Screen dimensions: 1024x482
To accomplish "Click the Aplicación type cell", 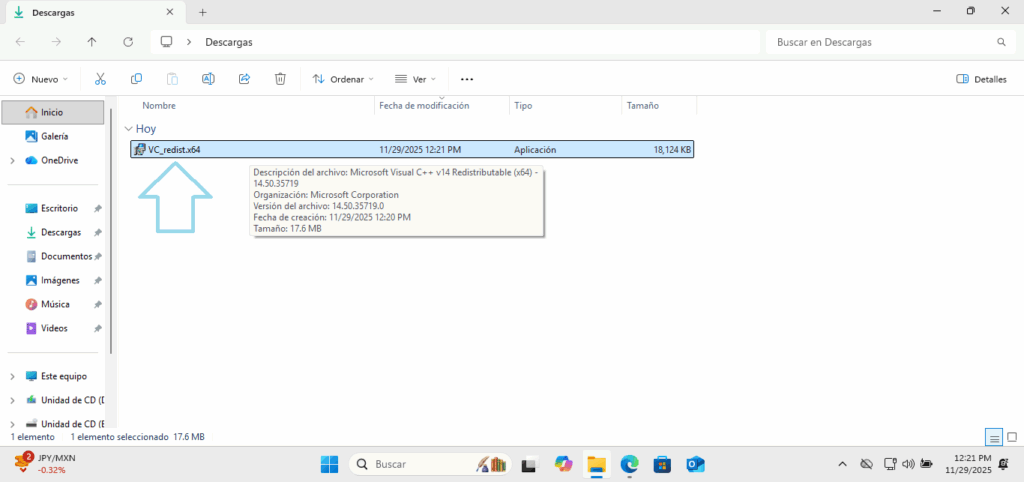I will click(x=535, y=150).
